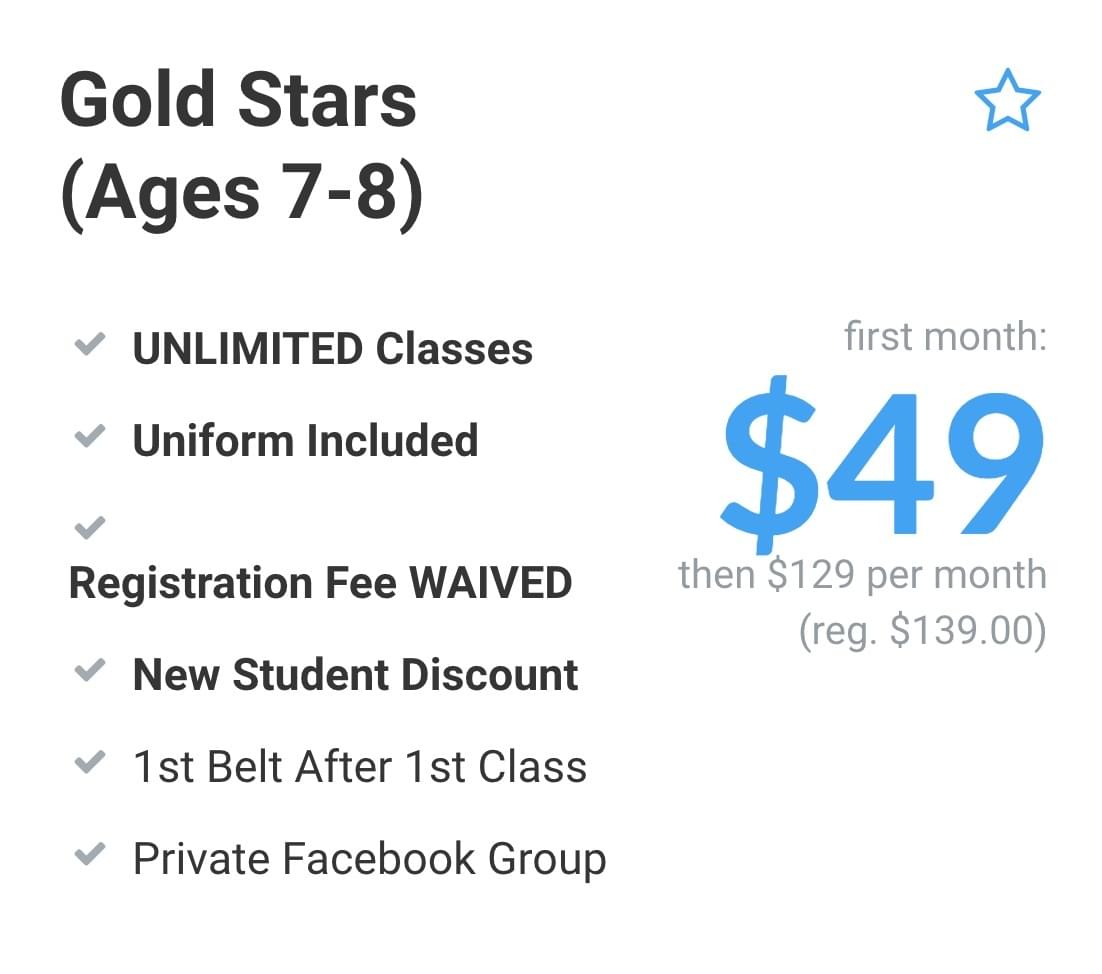Image resolution: width=1102 pixels, height=974 pixels.
Task: Click the blue star favorite icon
Action: coord(1007,100)
